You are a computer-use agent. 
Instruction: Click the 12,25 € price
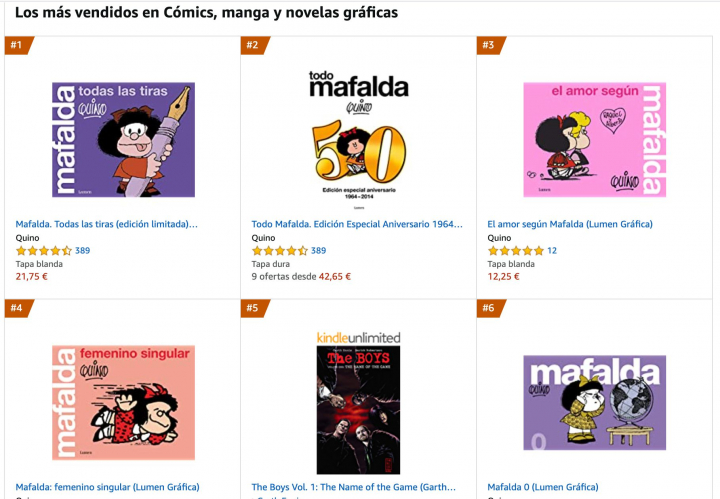[x=503, y=276]
